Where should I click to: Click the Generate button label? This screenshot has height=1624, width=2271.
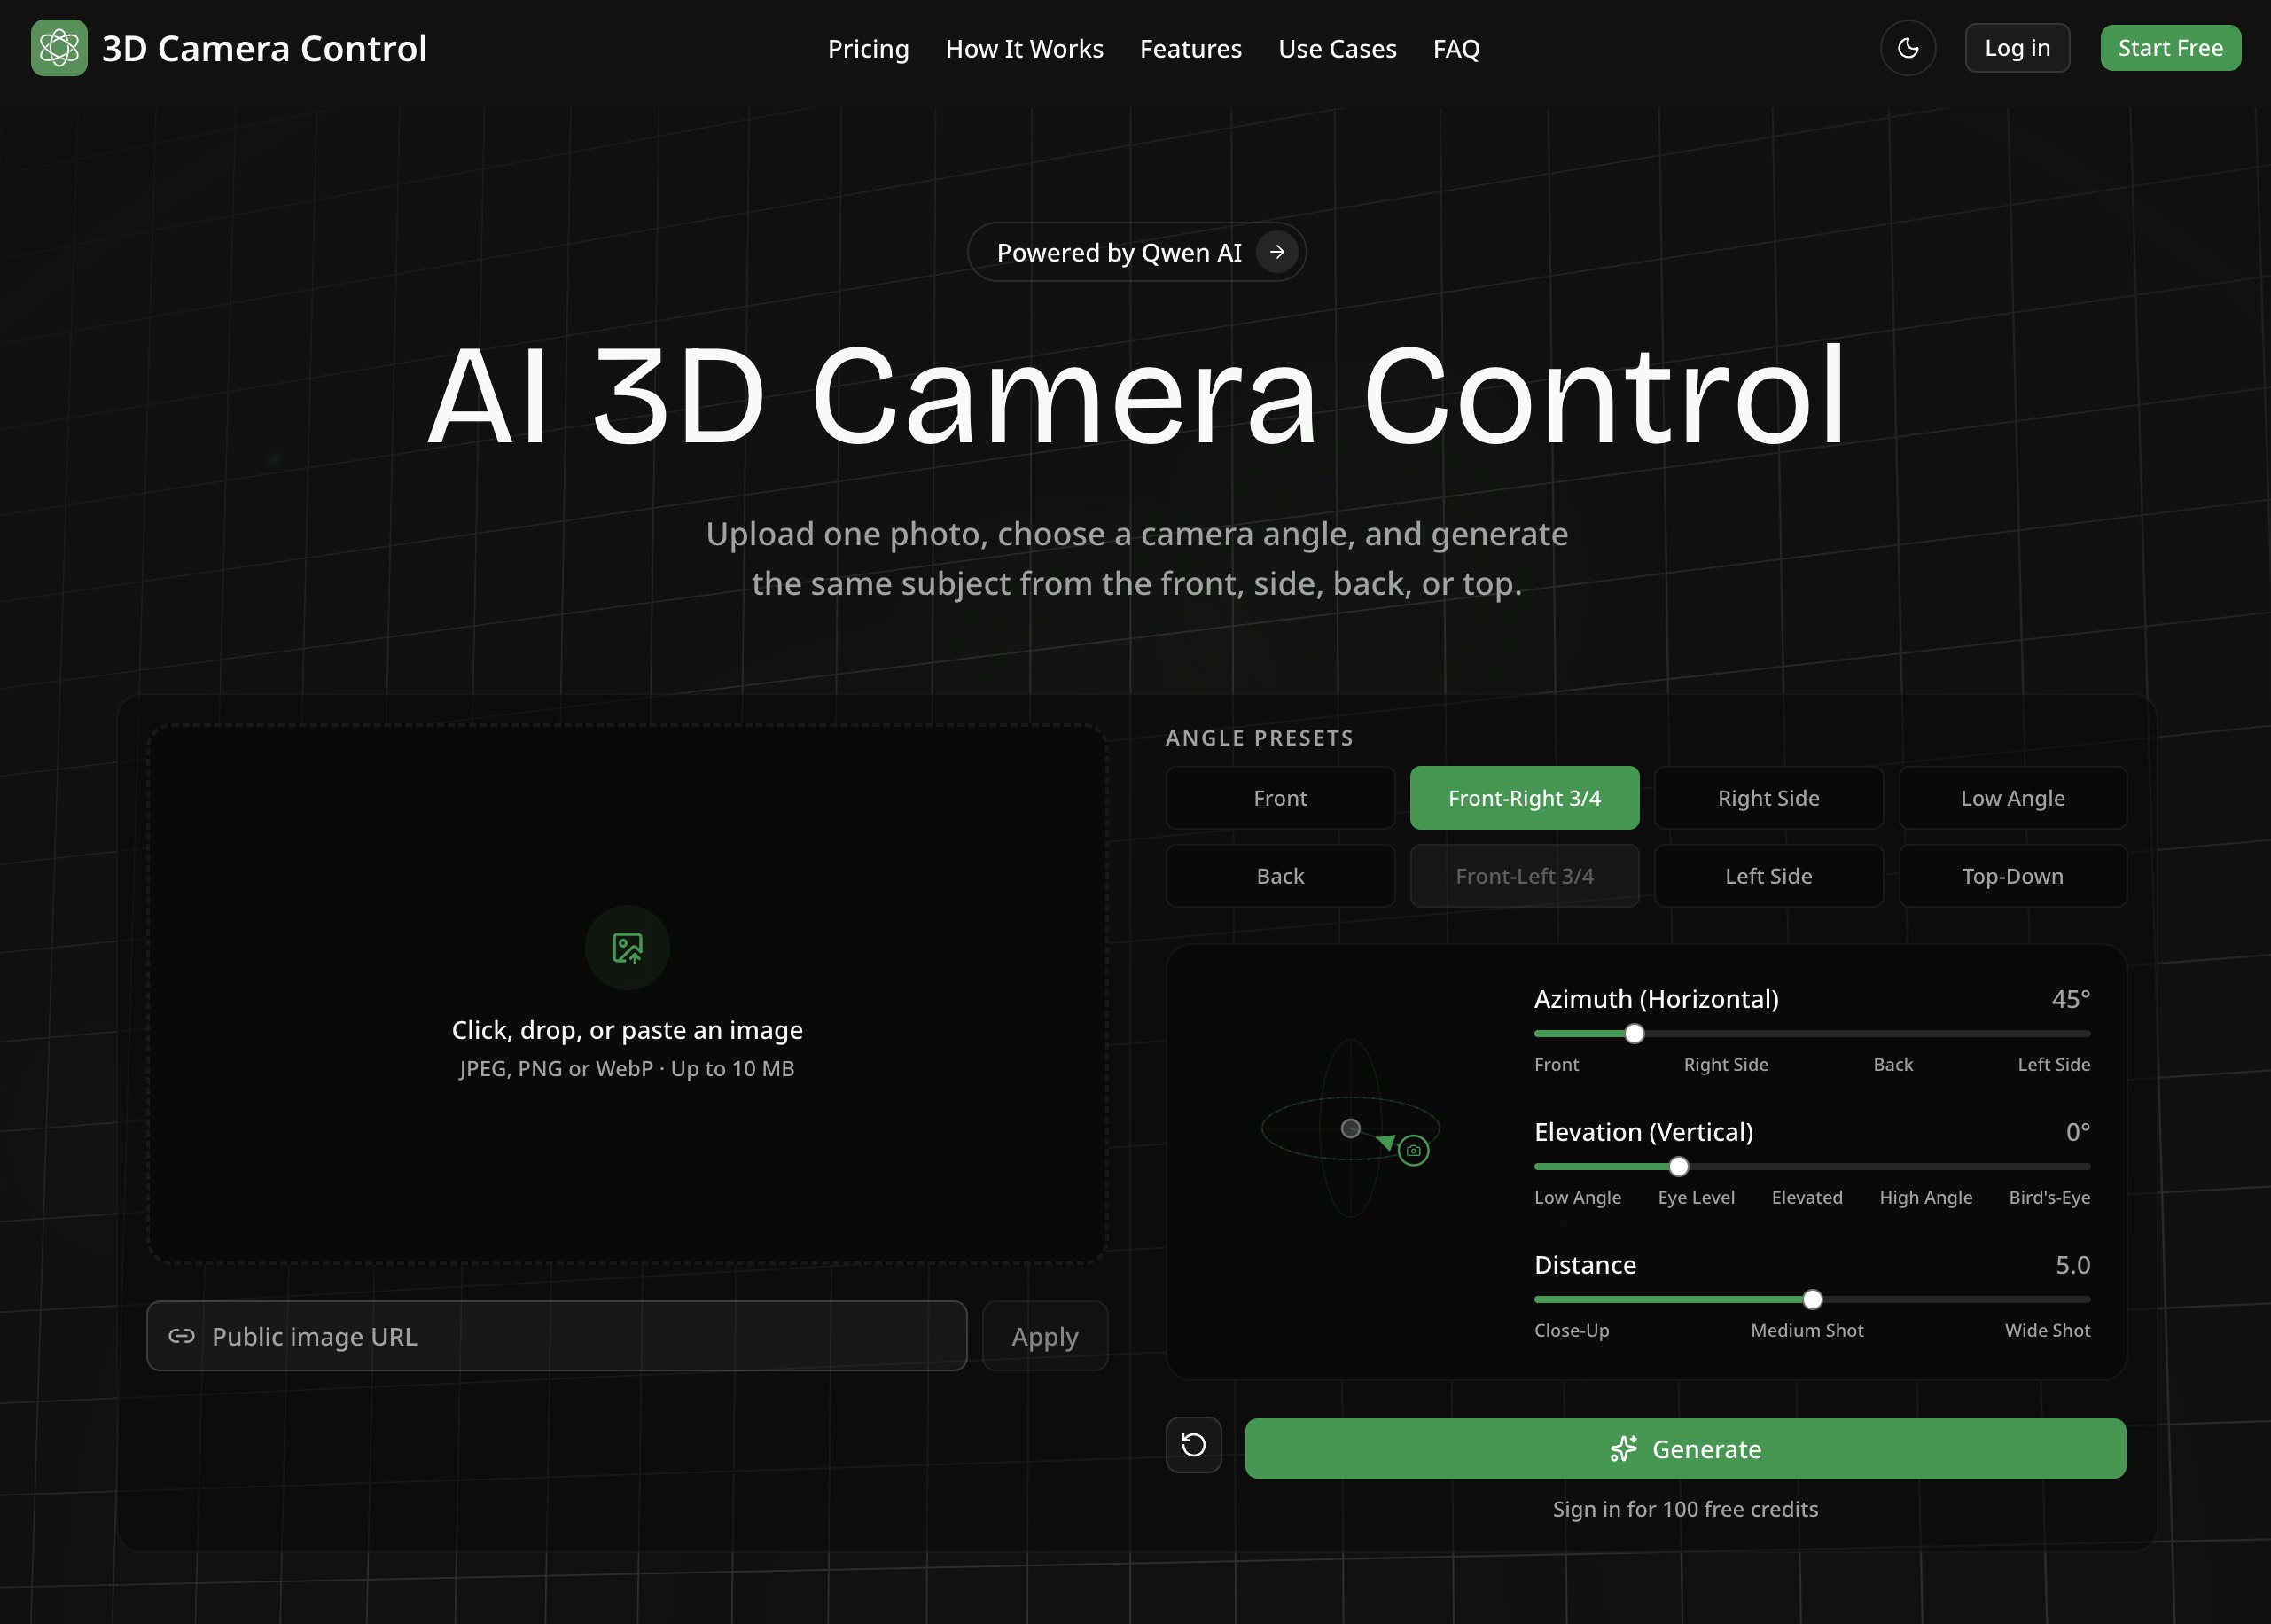[1706, 1449]
